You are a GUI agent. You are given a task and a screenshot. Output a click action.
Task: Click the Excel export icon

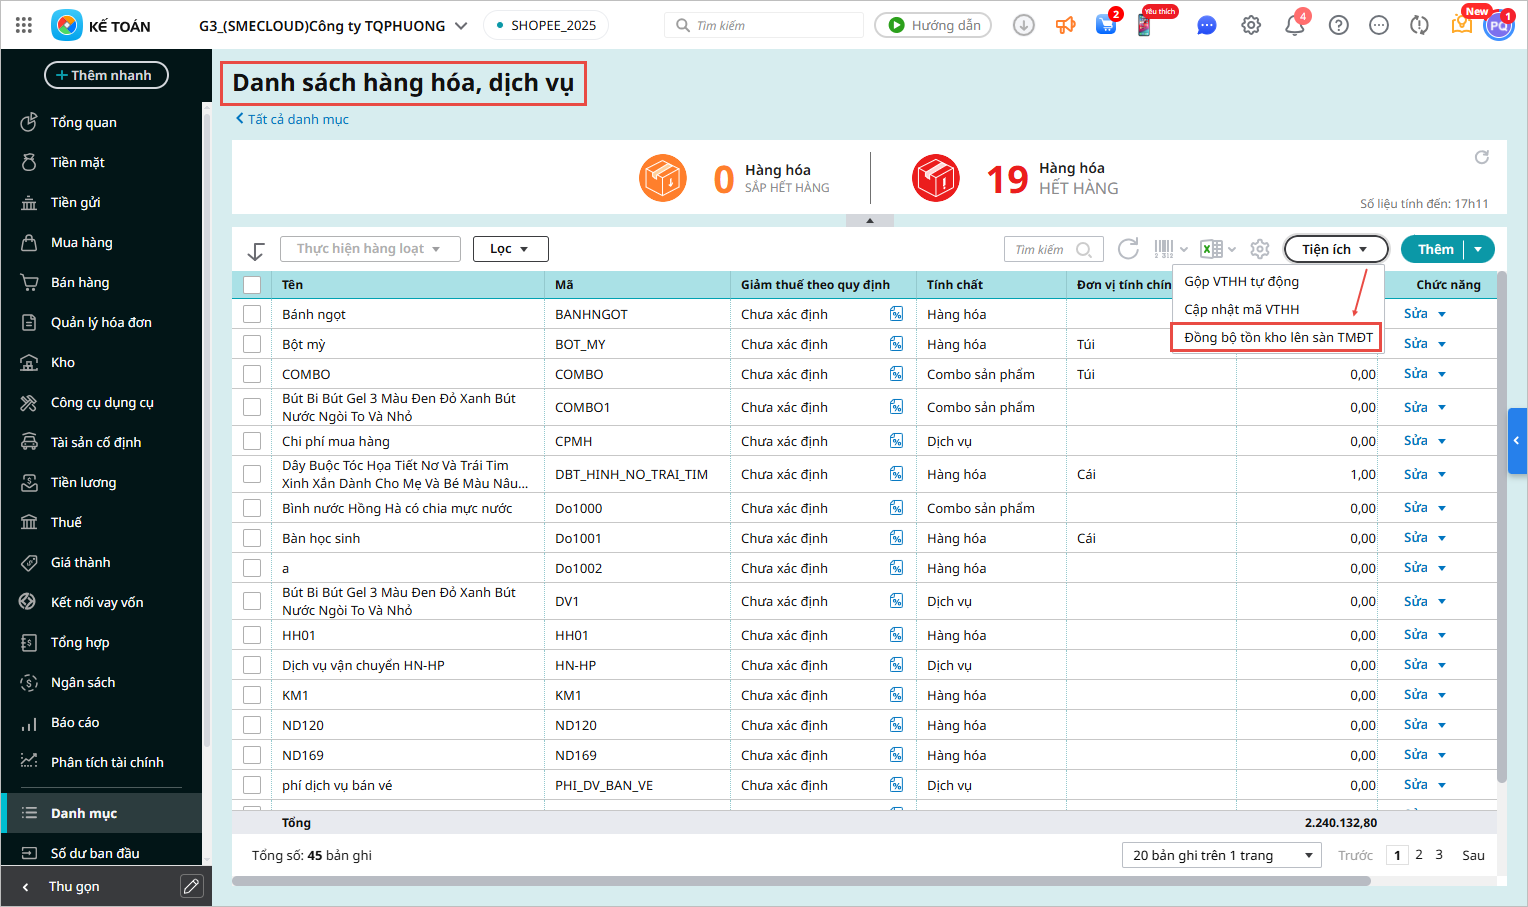(x=1212, y=249)
